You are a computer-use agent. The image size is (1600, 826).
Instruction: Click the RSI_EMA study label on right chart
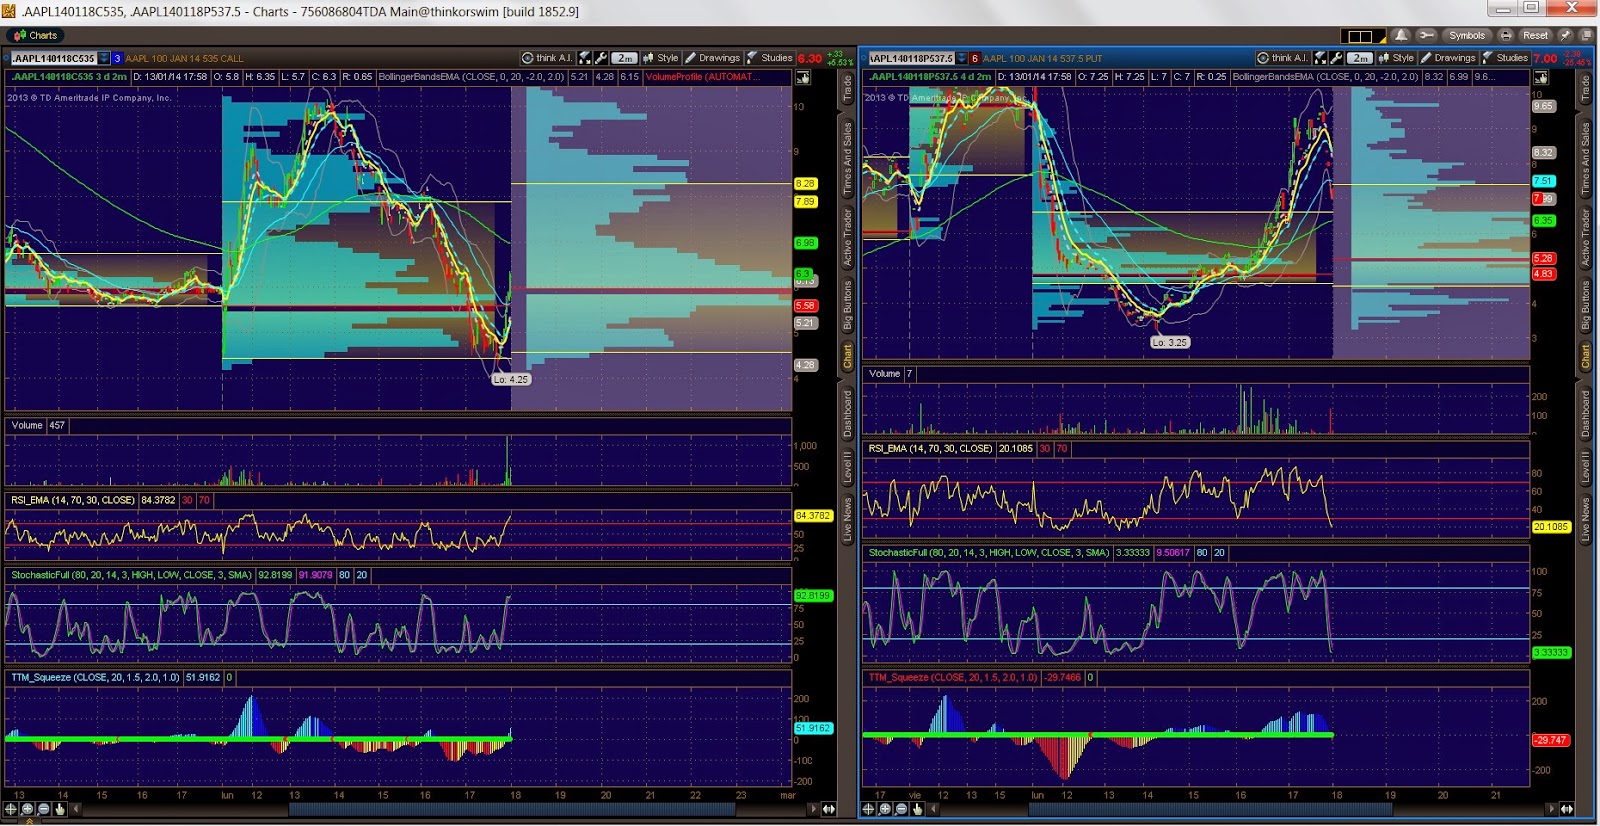pos(930,449)
